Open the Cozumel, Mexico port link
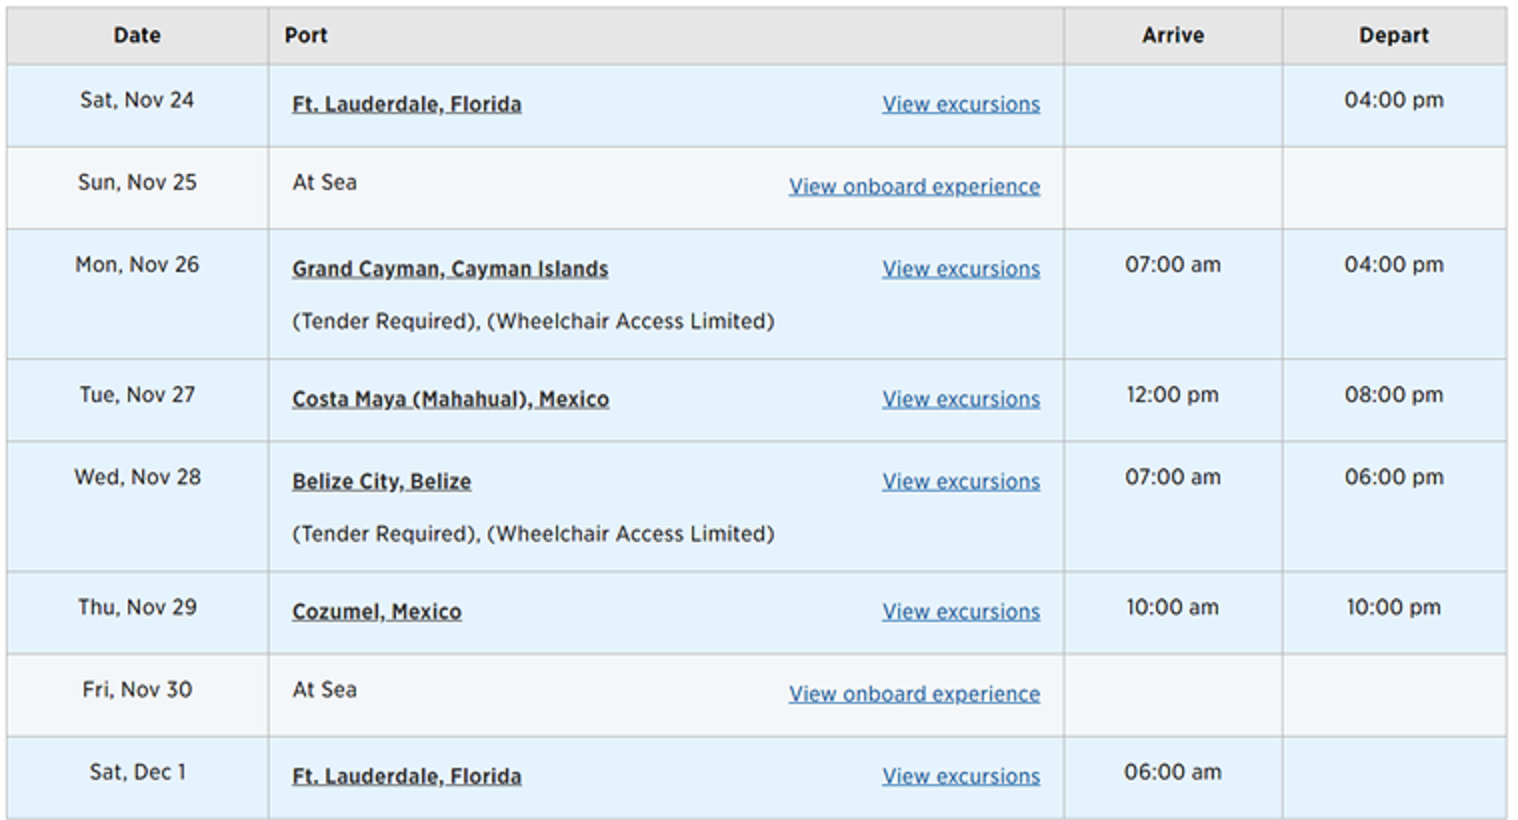 coord(376,611)
